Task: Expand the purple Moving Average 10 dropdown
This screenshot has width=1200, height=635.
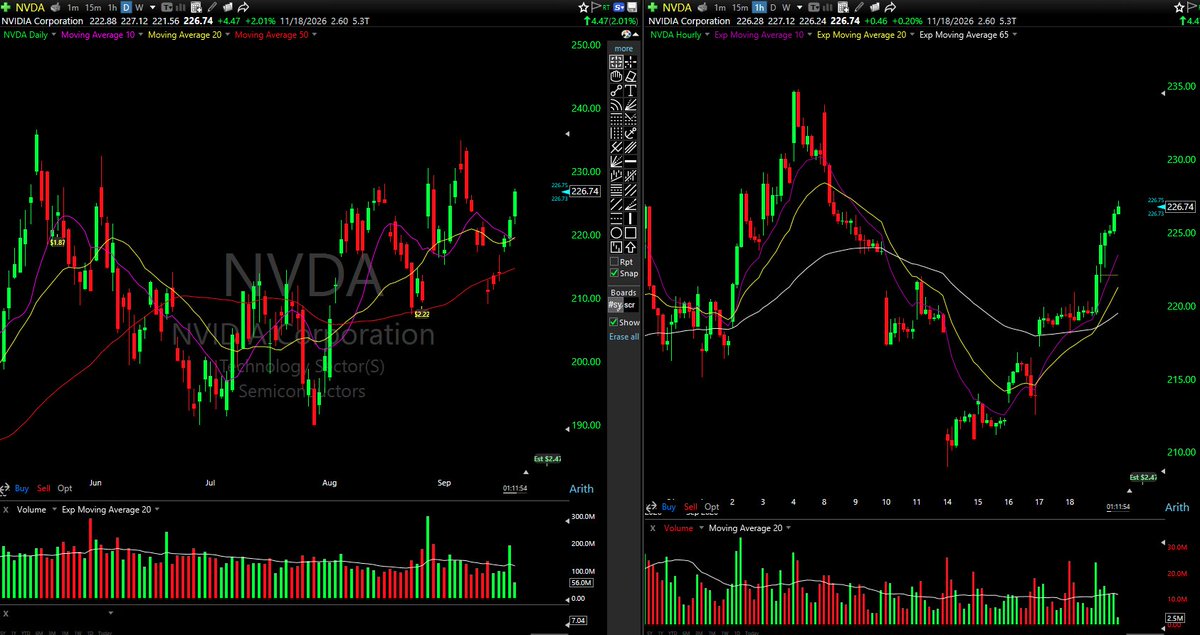Action: point(141,34)
